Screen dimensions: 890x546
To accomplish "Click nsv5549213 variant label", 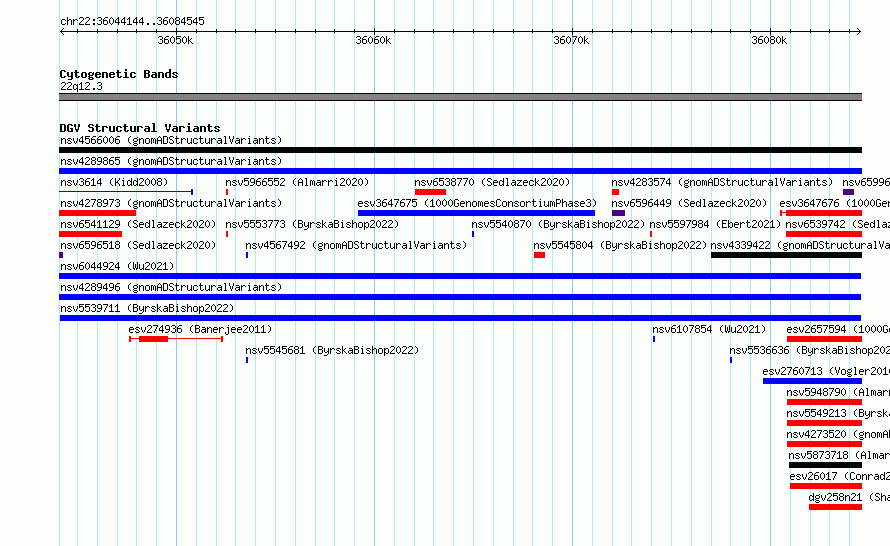I will 838,413.
